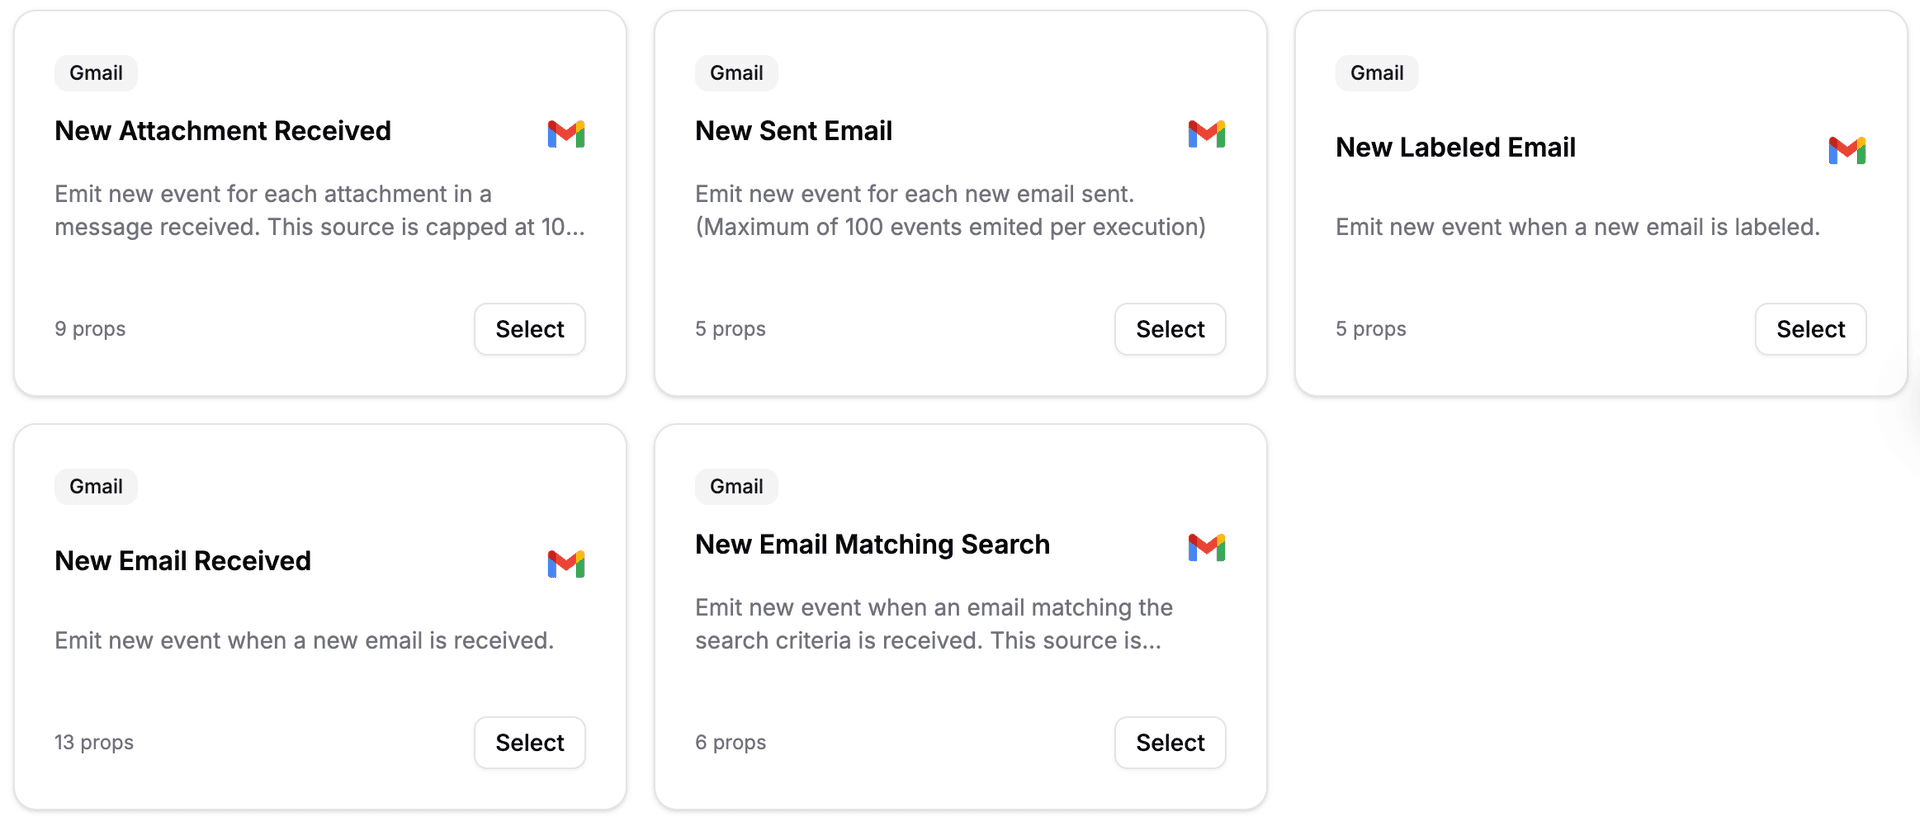Viewport: 1920px width, 825px height.
Task: Select the New Attachment Received trigger
Action: click(530, 329)
